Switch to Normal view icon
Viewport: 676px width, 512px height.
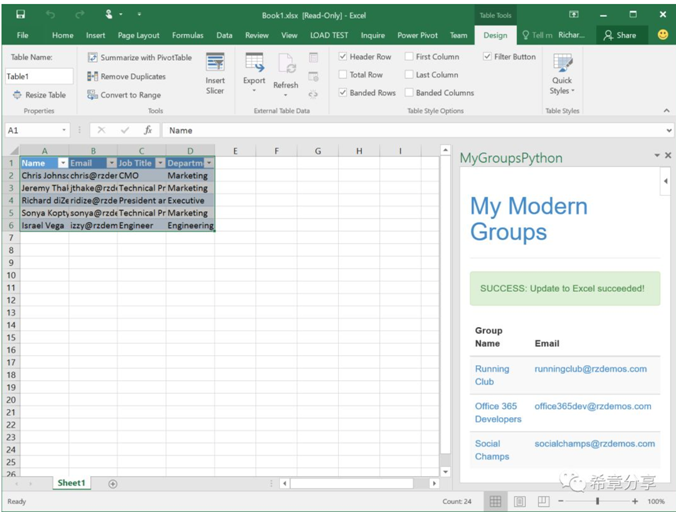coord(495,501)
